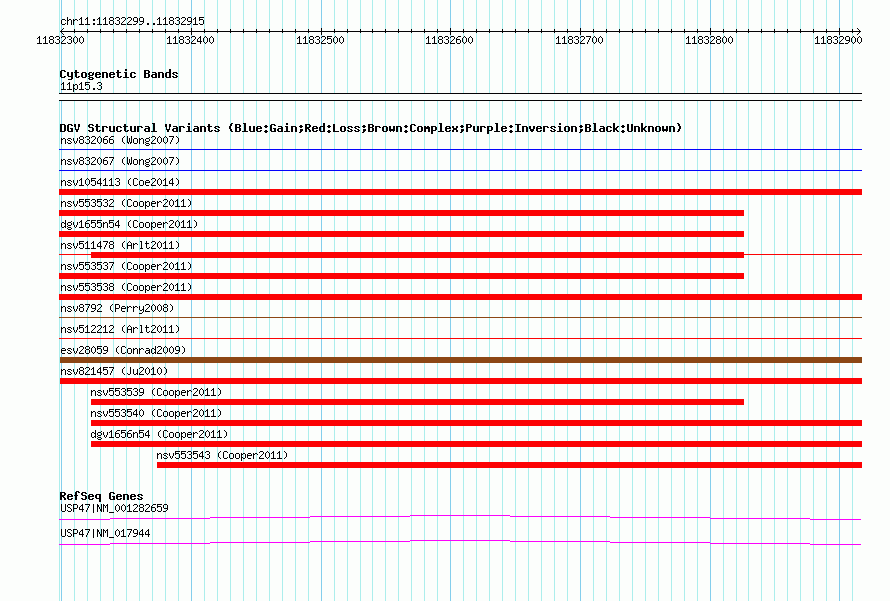The image size is (890, 601).
Task: Click the Cytogenetic Bands track heading
Action: [x=119, y=74]
